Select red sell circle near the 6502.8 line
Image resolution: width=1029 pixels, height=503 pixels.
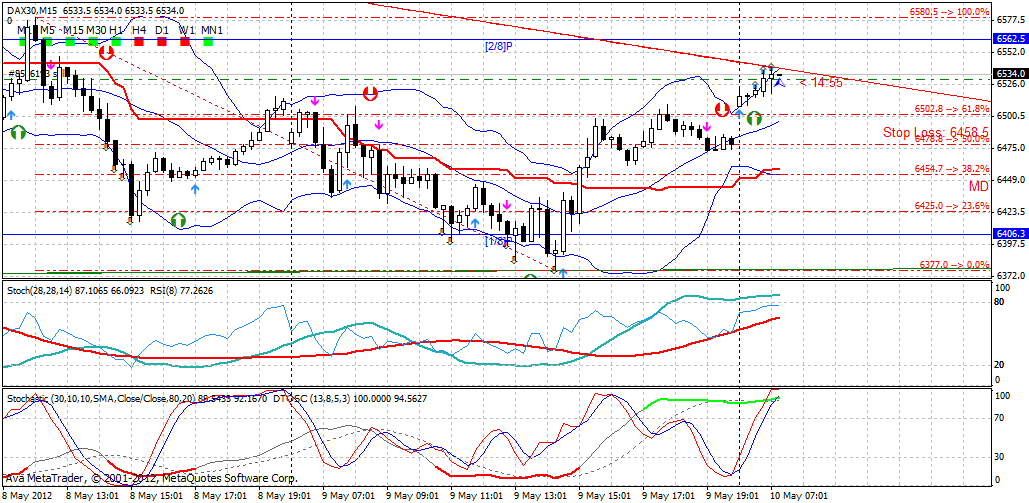[723, 109]
